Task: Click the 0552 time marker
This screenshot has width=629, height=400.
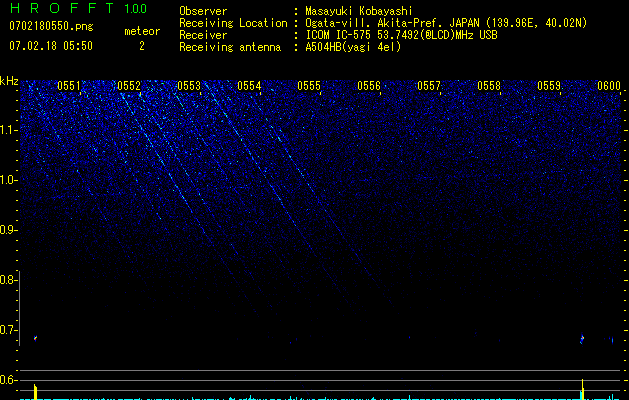Action: (129, 86)
